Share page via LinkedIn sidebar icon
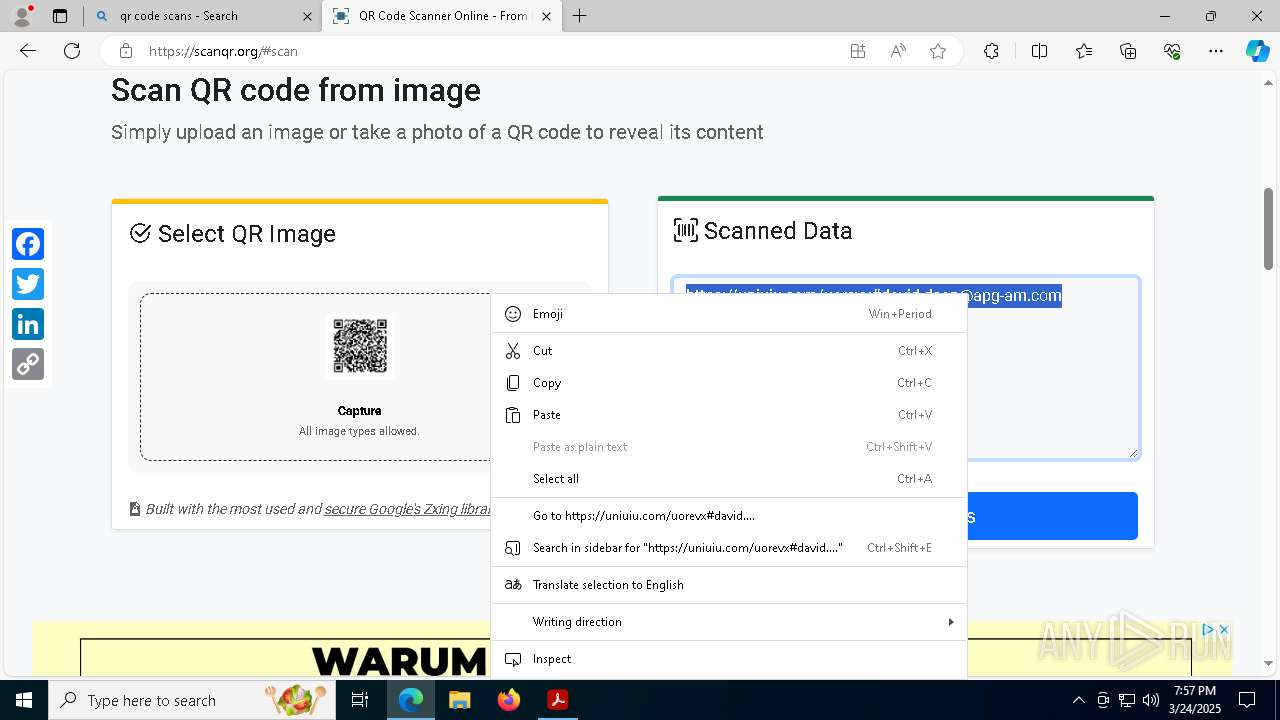Viewport: 1280px width, 720px height. [x=28, y=324]
